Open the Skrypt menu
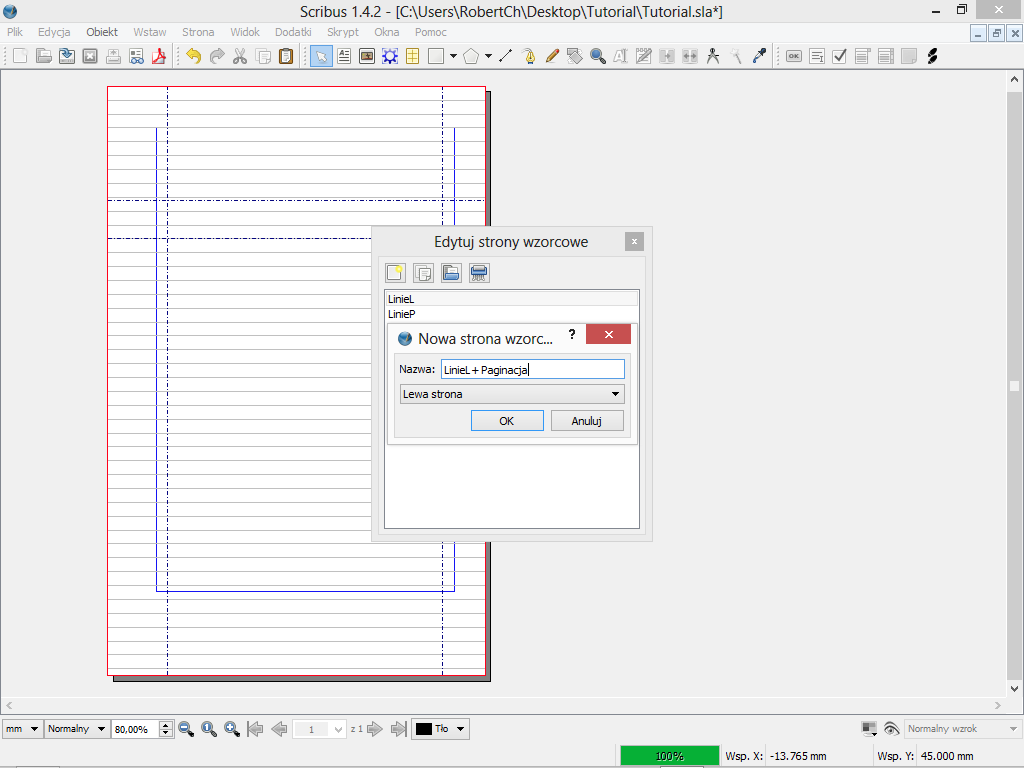The height and width of the screenshot is (768, 1024). coord(342,32)
